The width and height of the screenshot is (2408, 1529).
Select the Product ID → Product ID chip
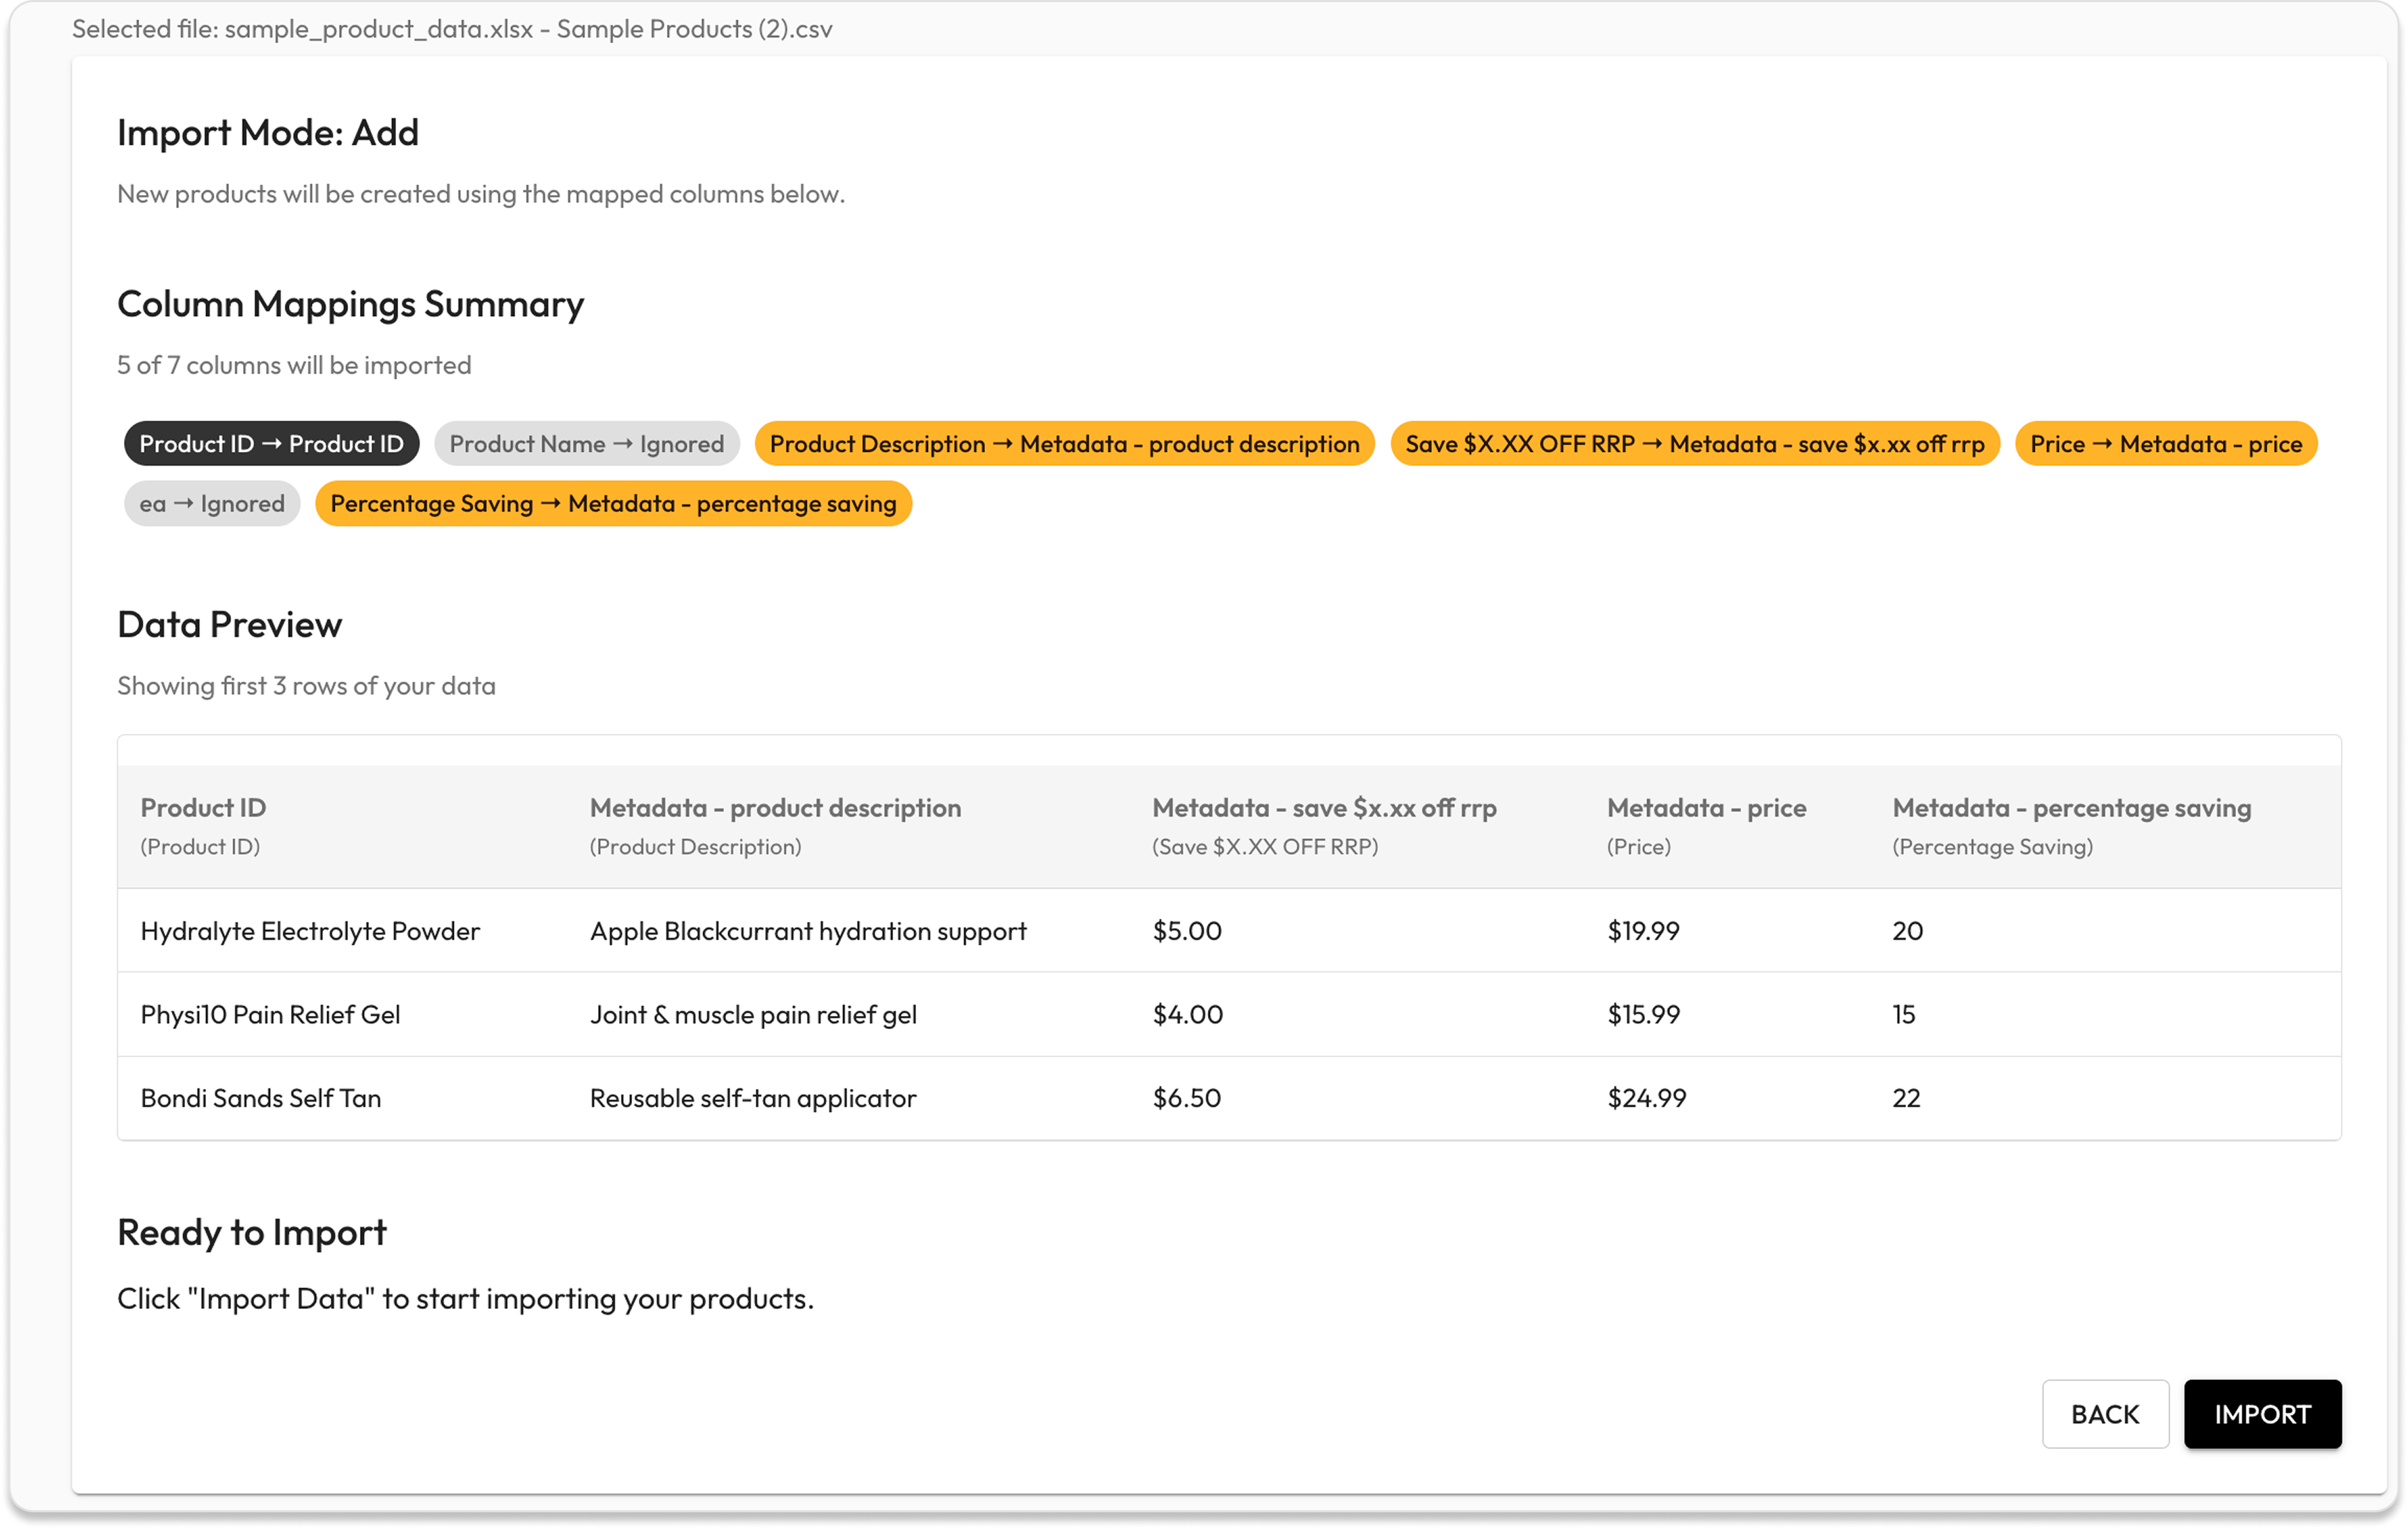271,444
